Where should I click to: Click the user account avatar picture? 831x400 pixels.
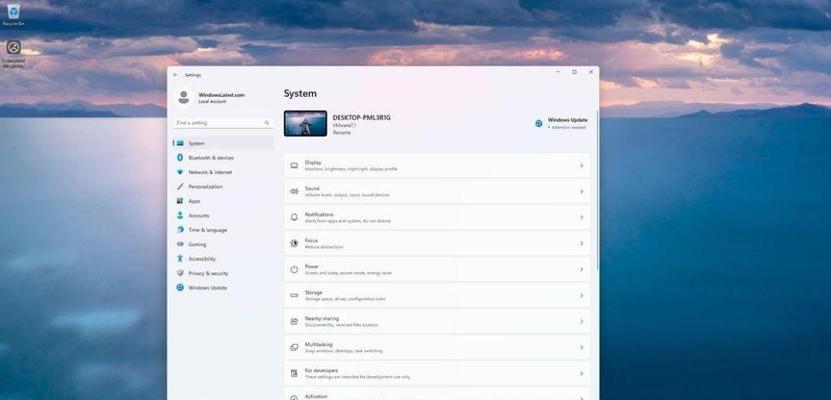pyautogui.click(x=184, y=97)
